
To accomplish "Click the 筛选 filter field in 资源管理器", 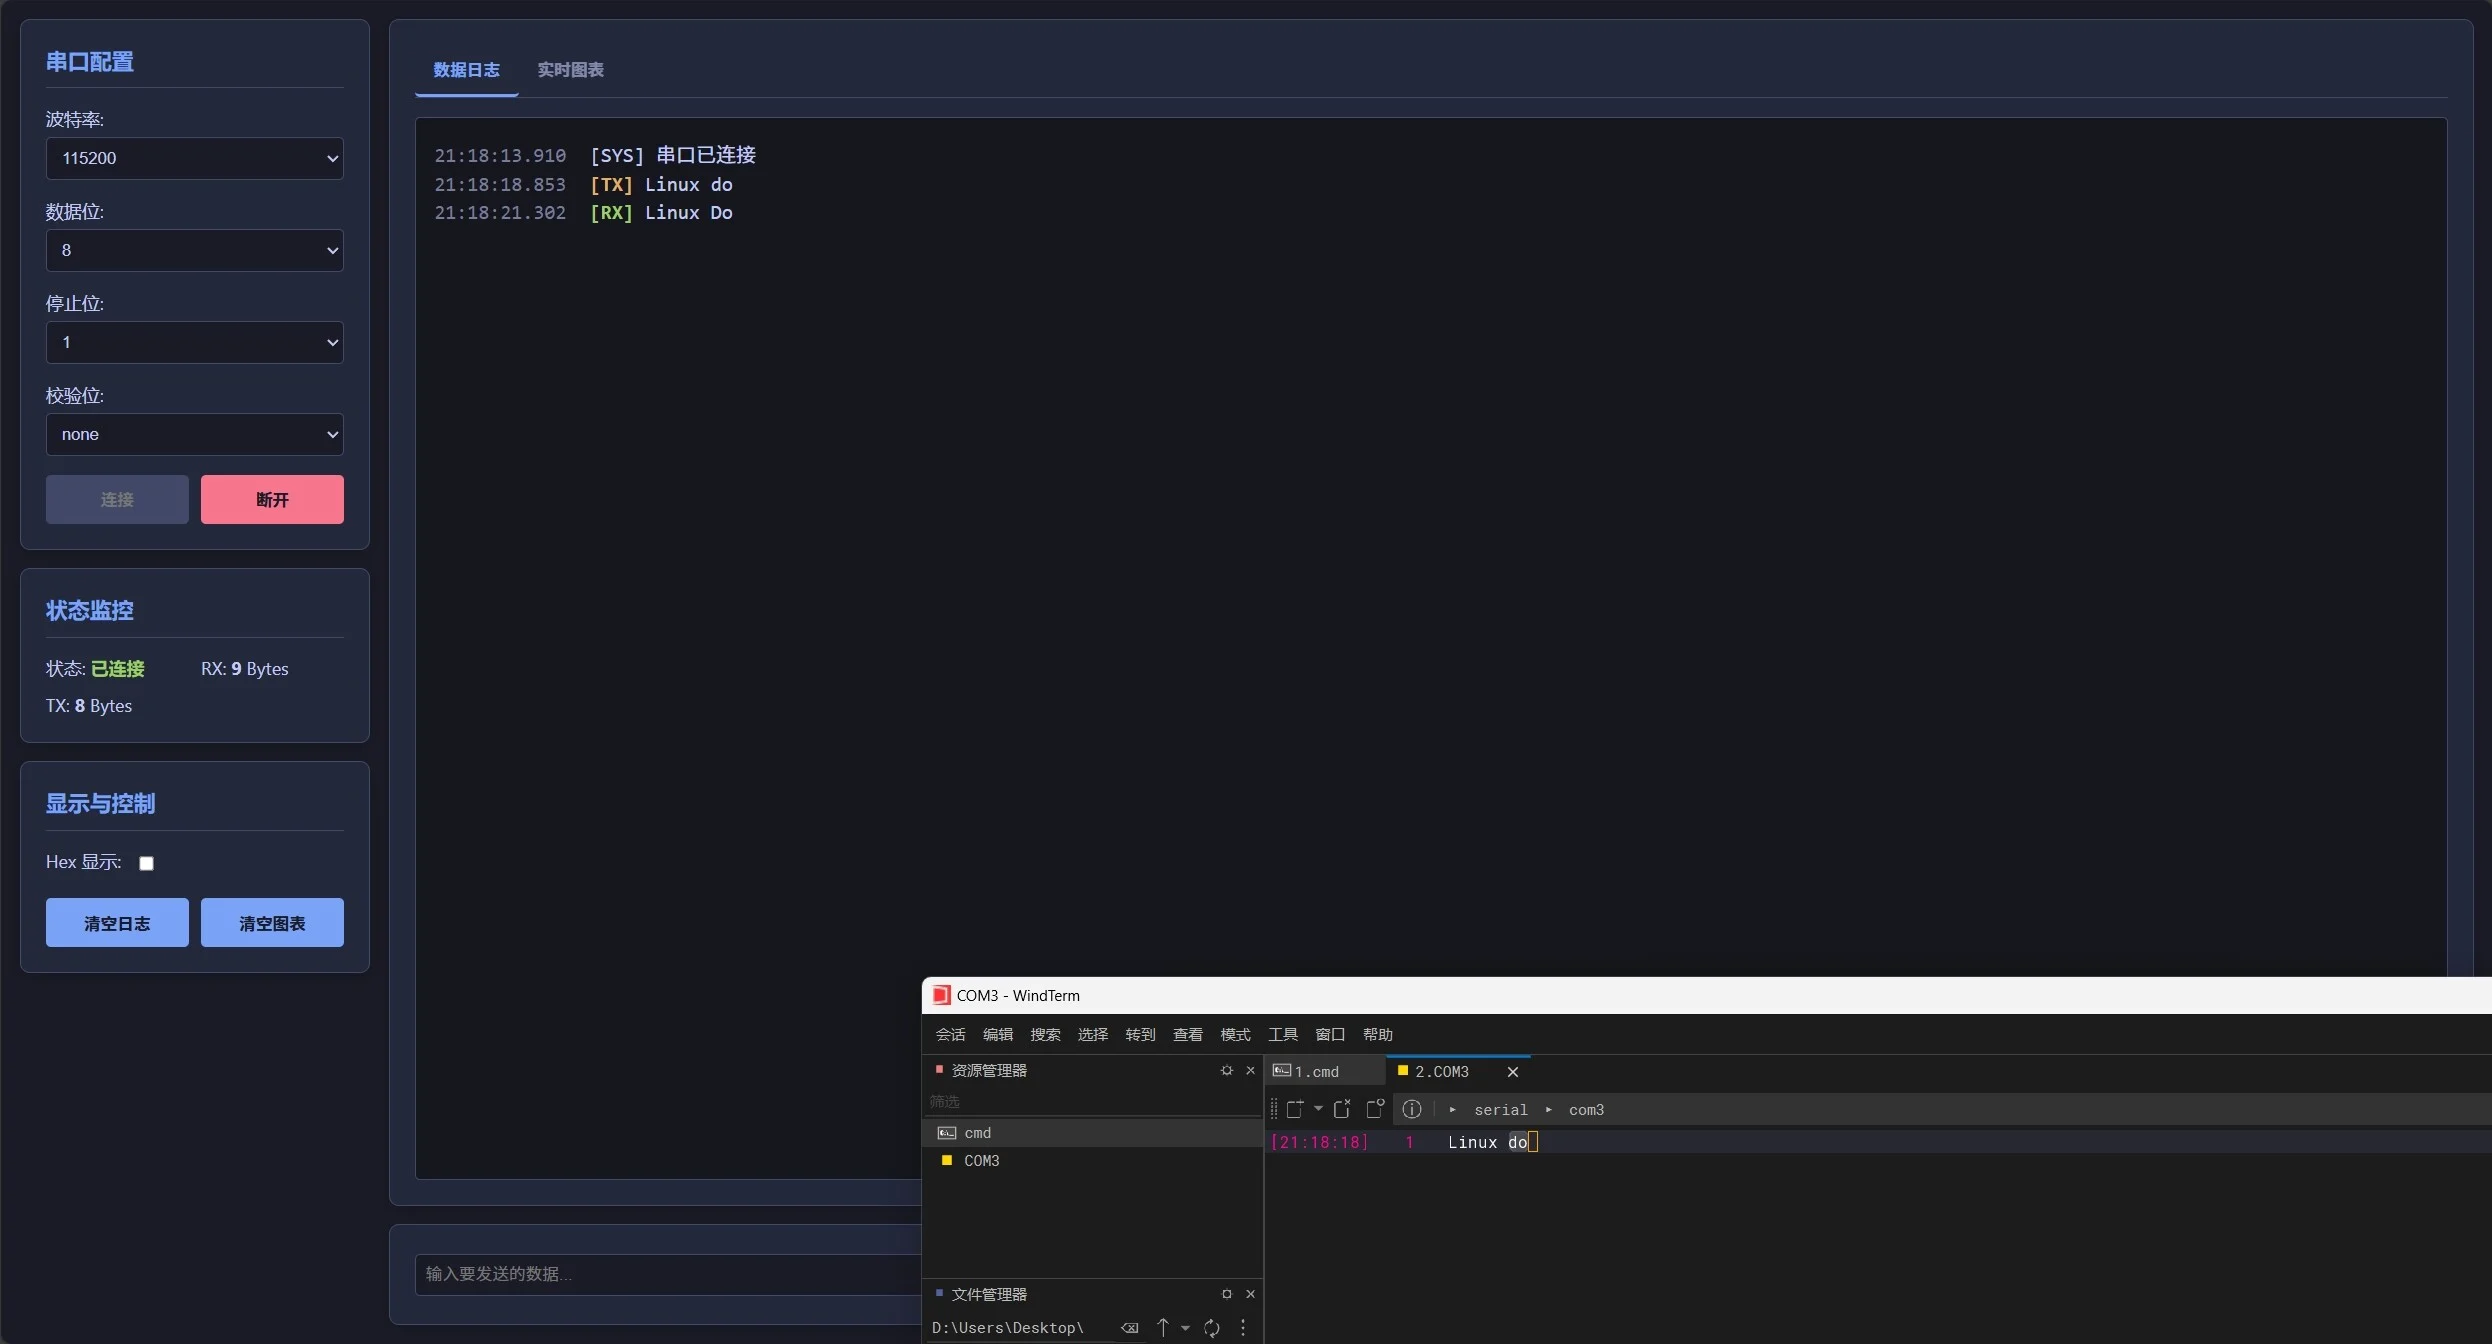I will (x=1092, y=1101).
